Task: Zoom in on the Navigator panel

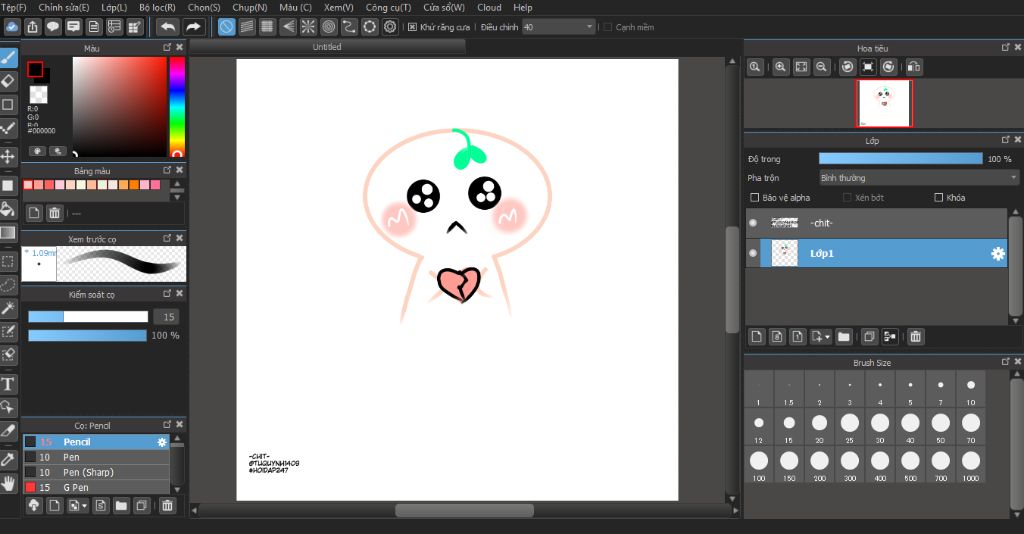Action: point(780,67)
